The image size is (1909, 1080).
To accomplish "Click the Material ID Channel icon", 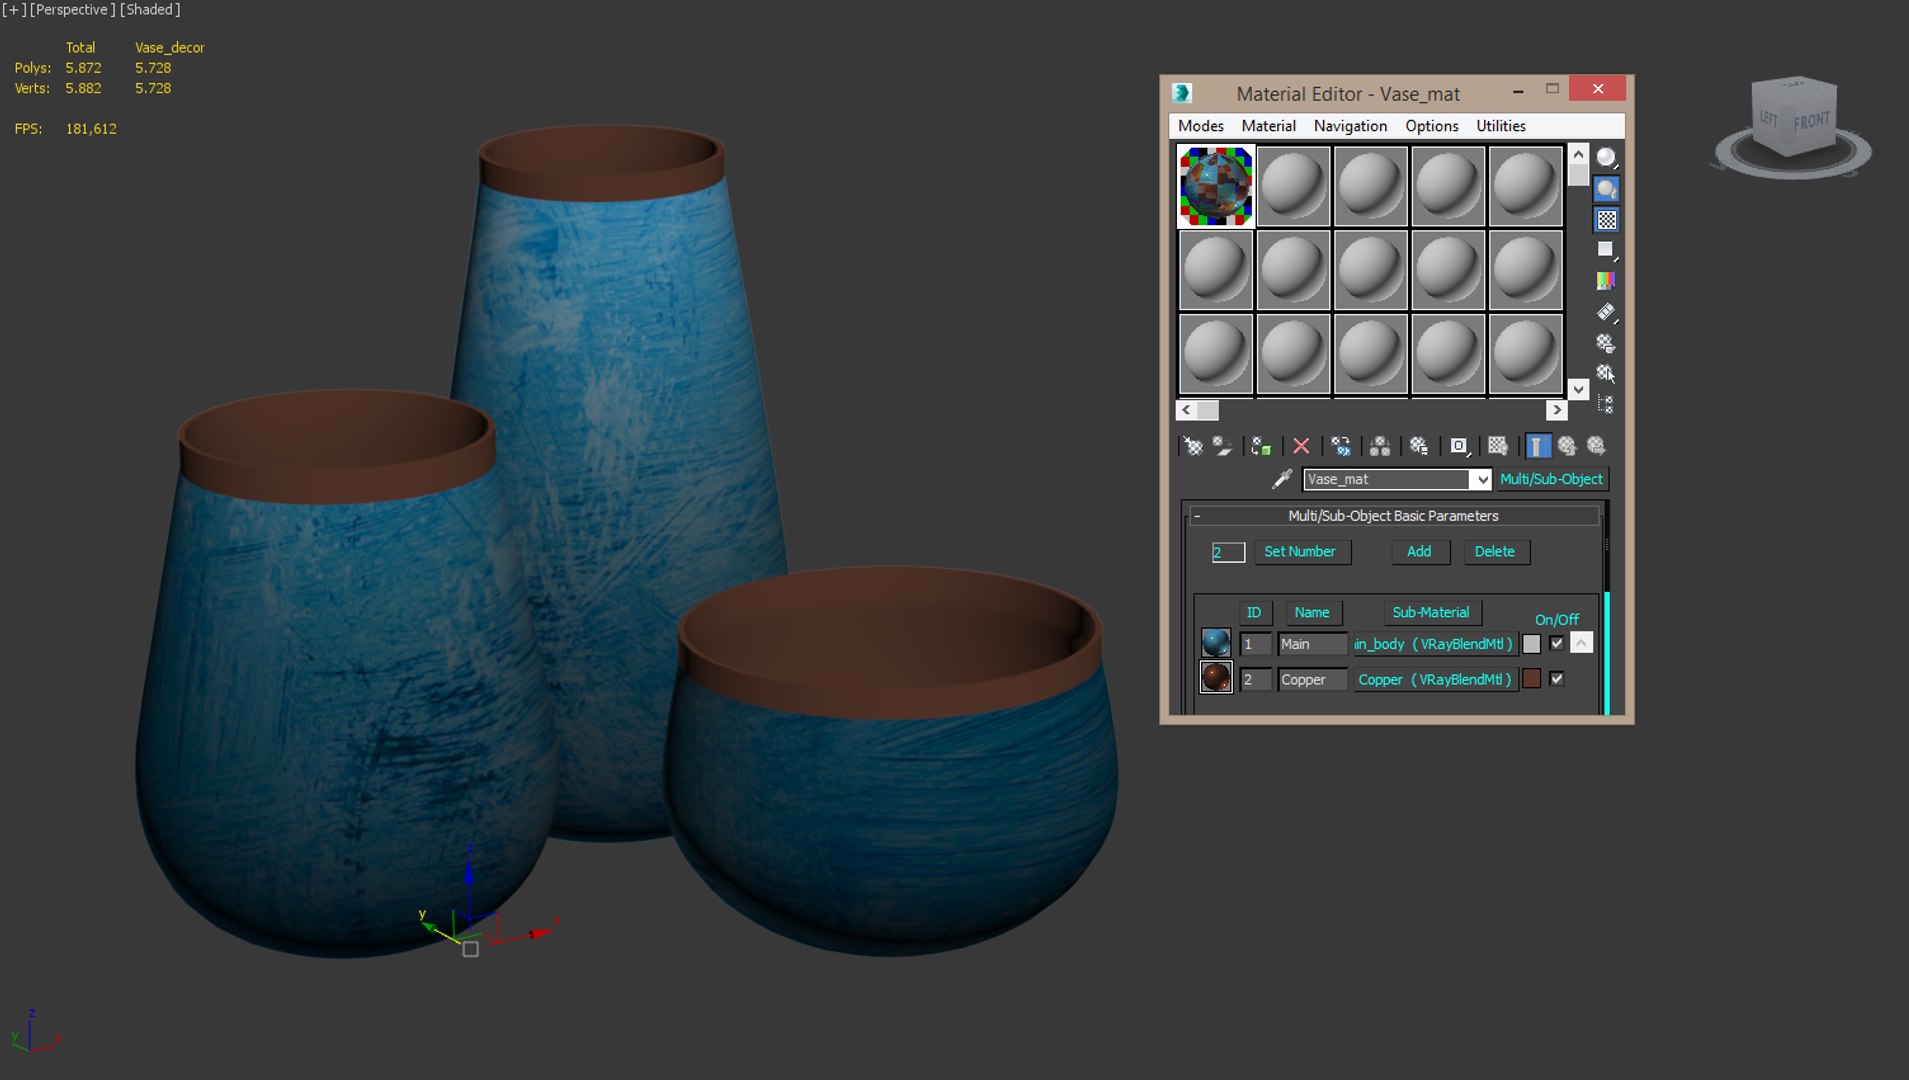I will [x=1459, y=446].
